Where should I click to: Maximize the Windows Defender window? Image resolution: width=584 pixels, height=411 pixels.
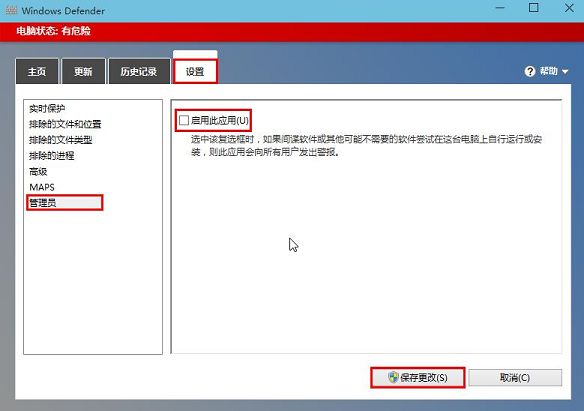[x=533, y=8]
